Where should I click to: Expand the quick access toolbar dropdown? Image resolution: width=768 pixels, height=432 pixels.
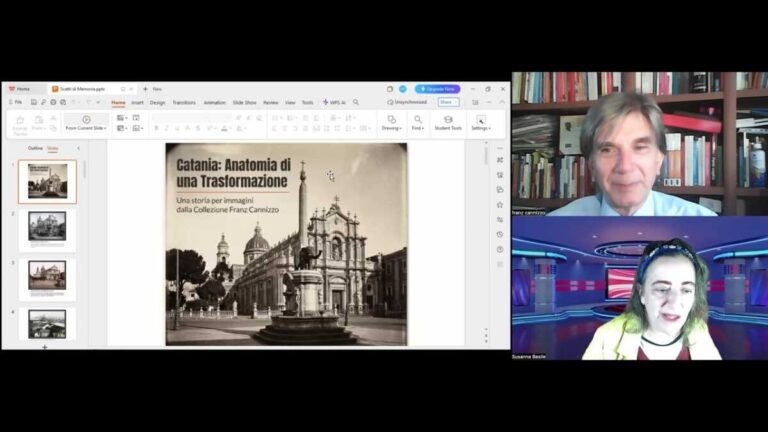click(98, 102)
